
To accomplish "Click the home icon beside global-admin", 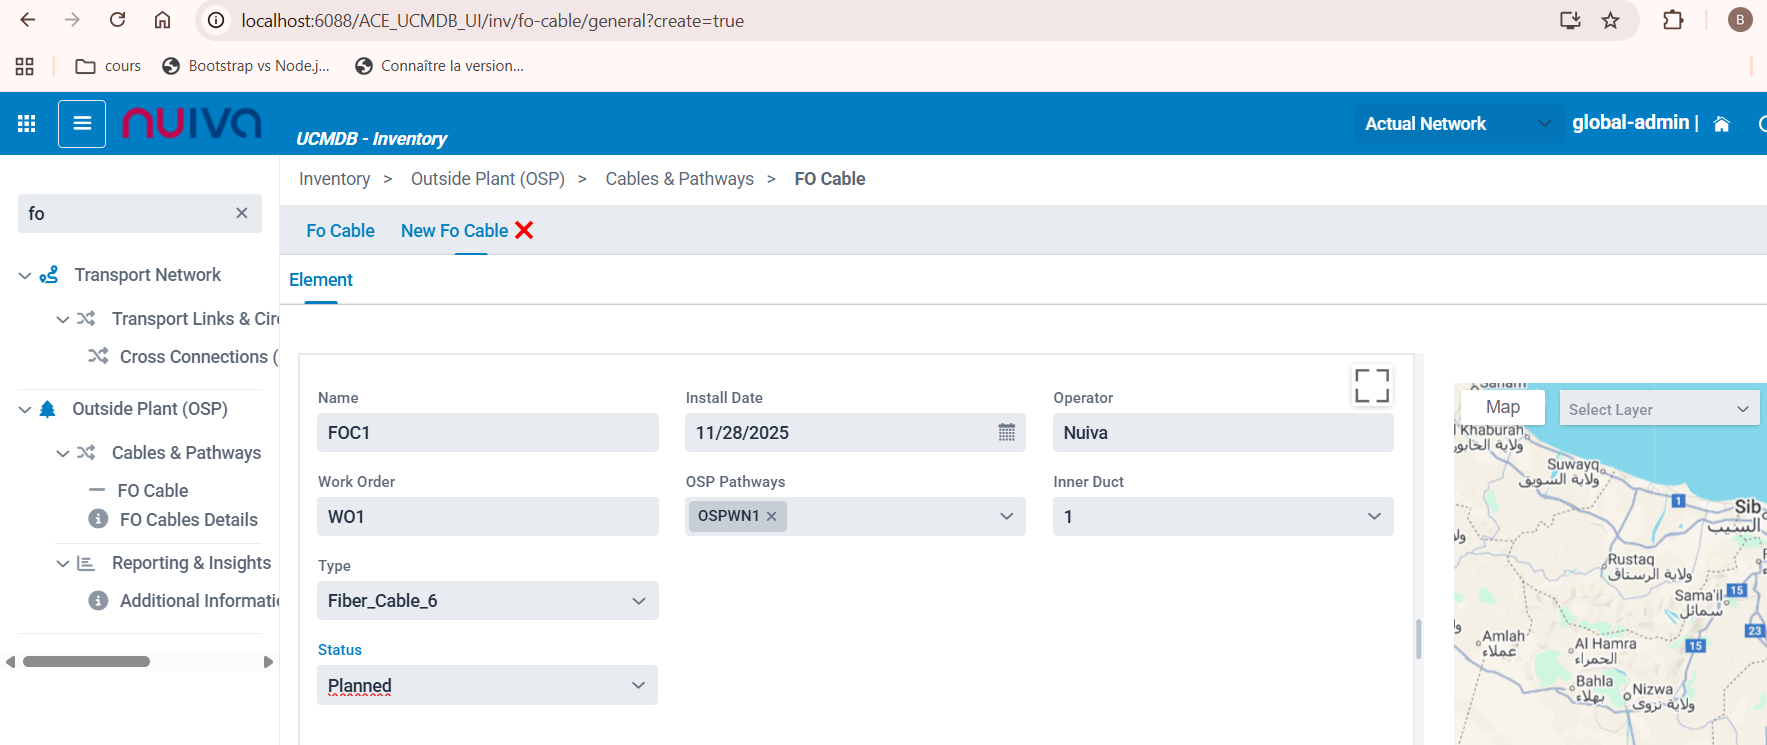I will (x=1721, y=124).
